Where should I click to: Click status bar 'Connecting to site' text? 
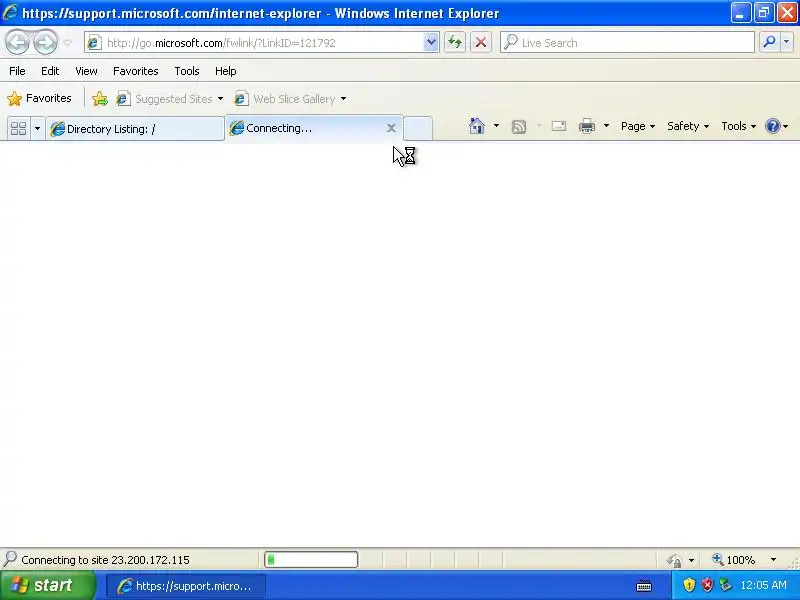(x=105, y=560)
